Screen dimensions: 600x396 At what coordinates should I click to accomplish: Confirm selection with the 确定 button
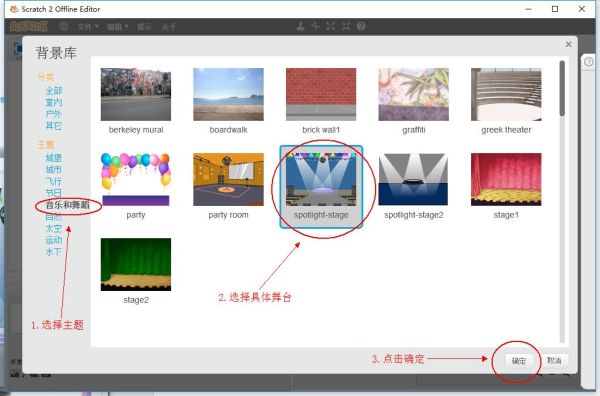coord(519,361)
